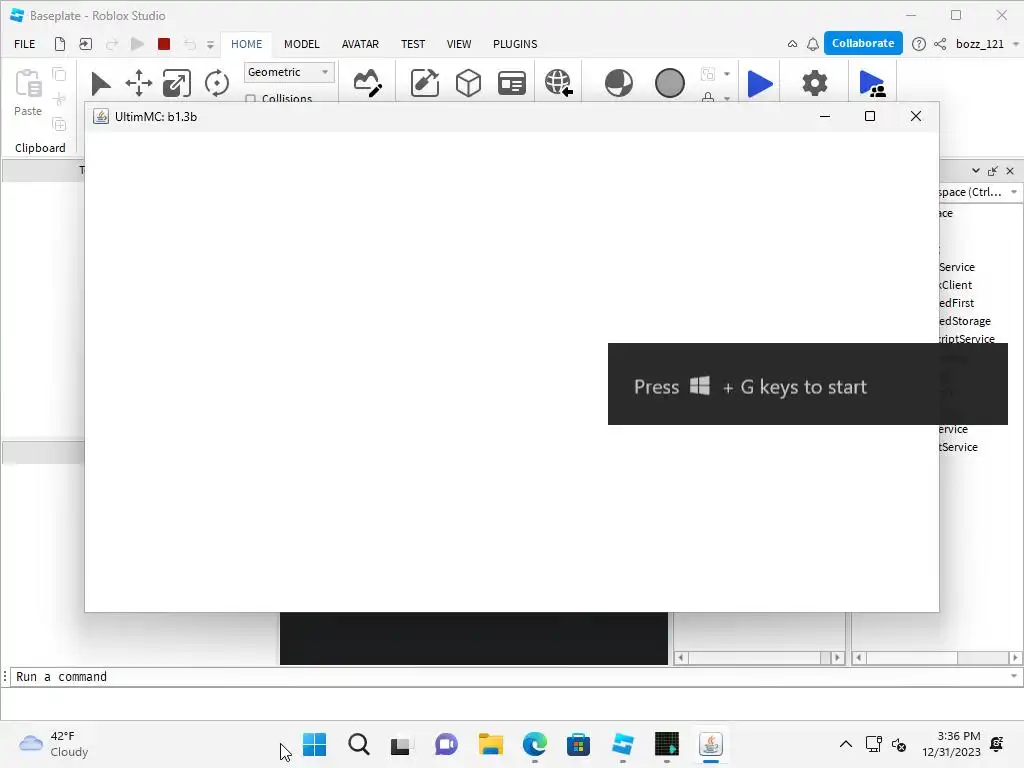Open Game Settings gear icon
This screenshot has width=1024, height=768.
click(x=814, y=83)
